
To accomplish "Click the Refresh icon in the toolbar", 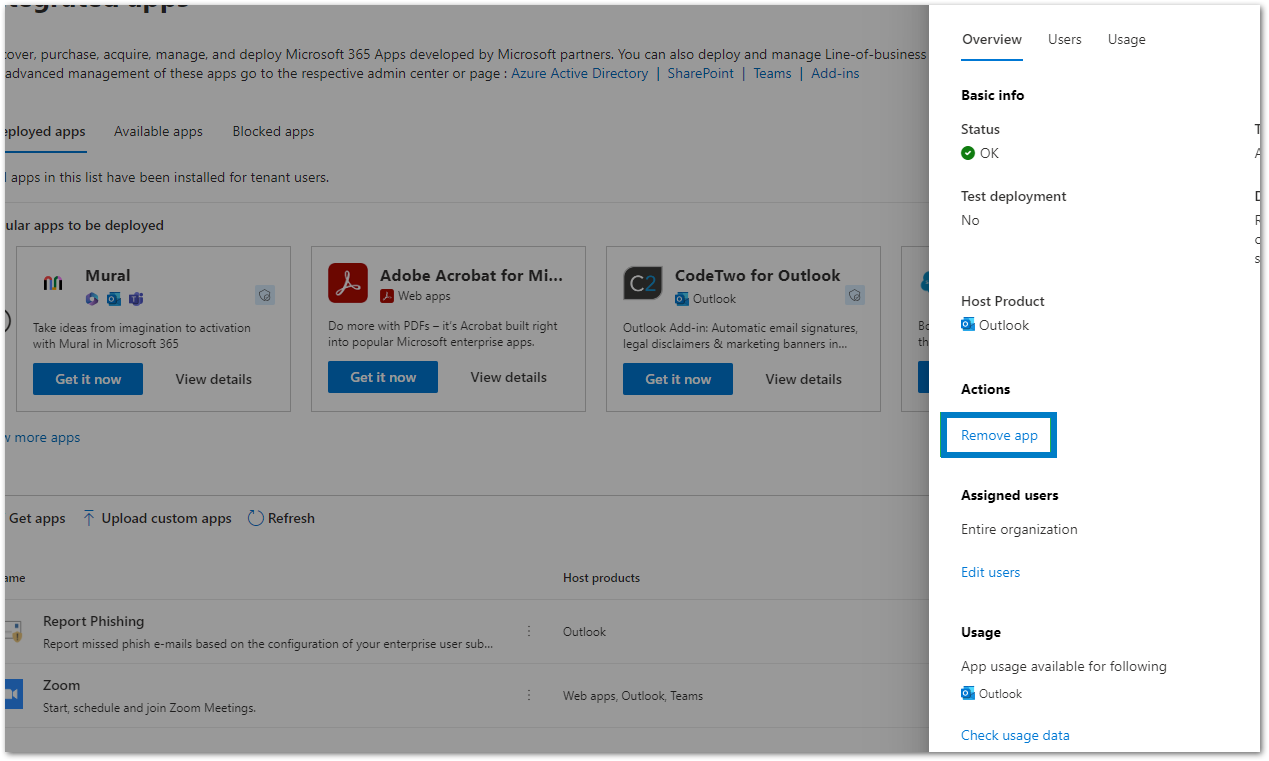I will click(255, 518).
